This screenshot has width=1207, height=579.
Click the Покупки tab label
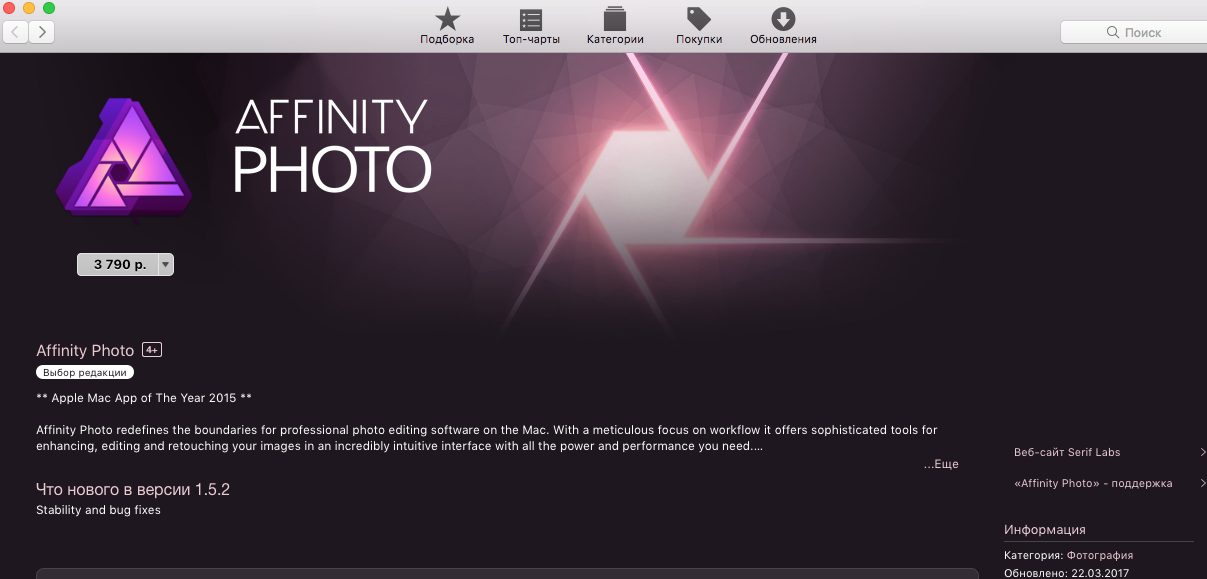point(699,39)
